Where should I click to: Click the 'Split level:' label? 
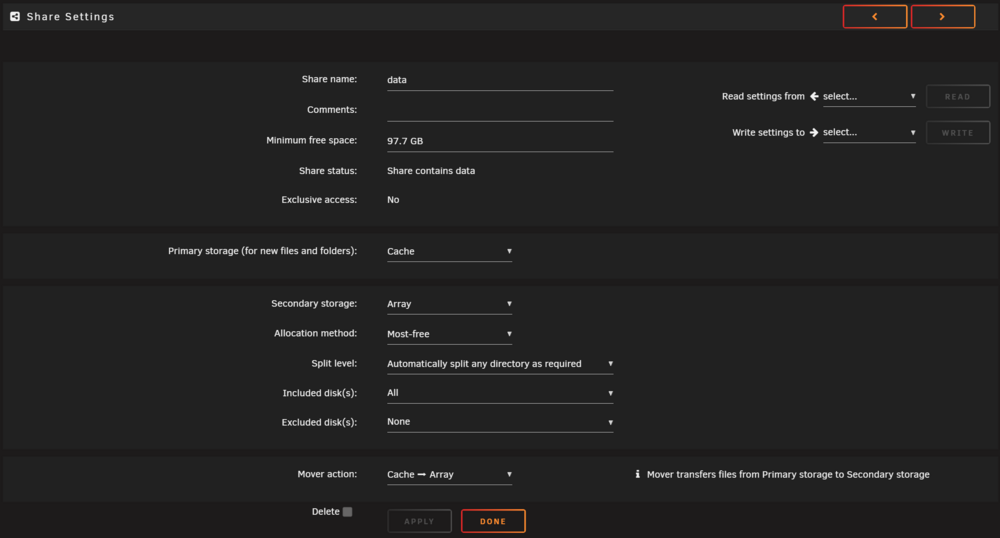tap(334, 363)
